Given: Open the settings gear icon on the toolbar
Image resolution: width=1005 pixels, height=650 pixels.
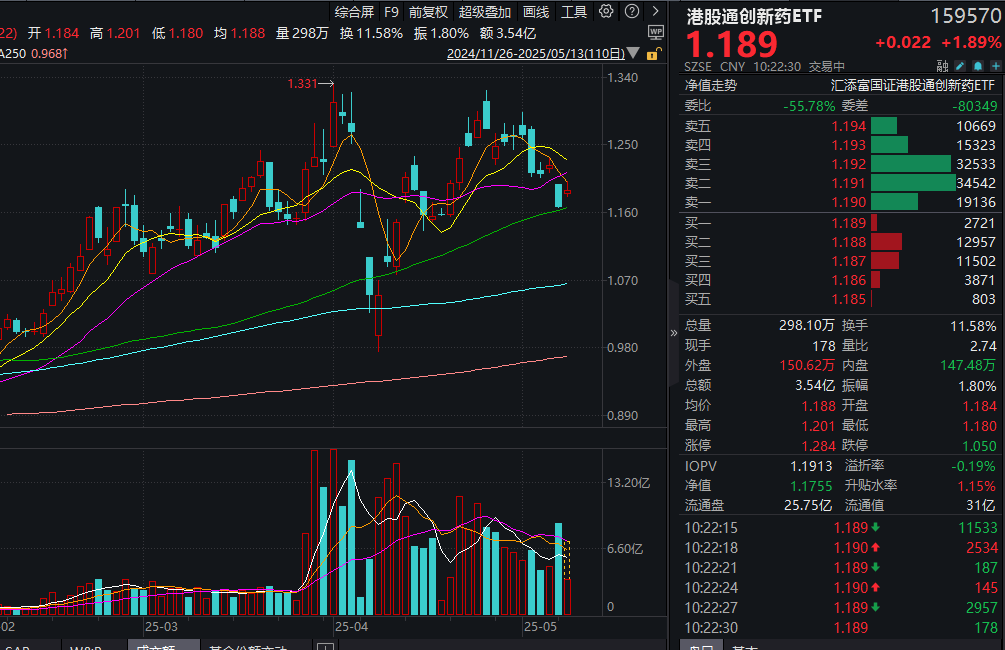Looking at the screenshot, I should [606, 11].
